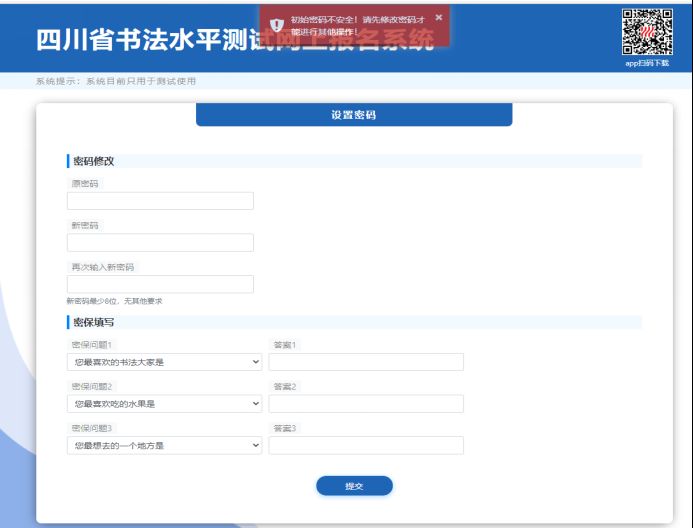The image size is (693, 528).
Task: Click the 答案3 label
Action: click(285, 428)
